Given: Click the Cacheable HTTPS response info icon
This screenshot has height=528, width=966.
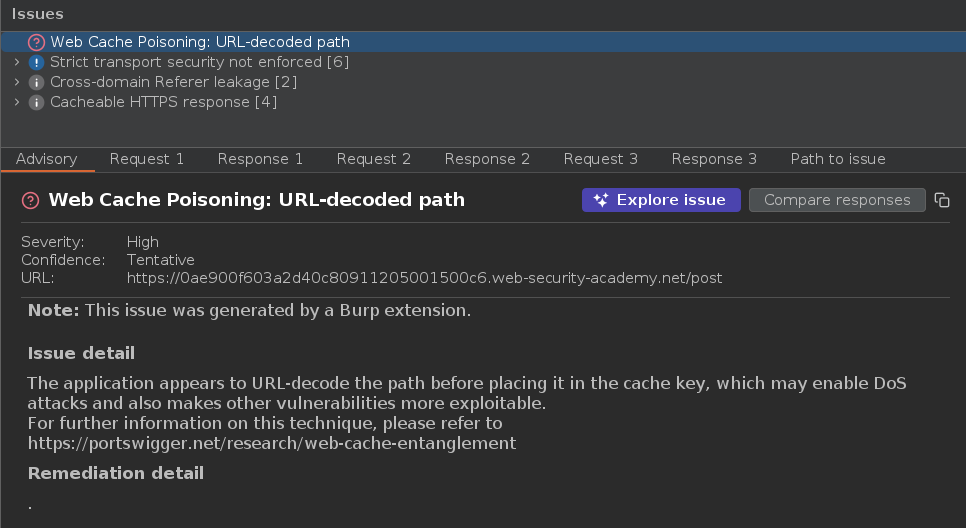Looking at the screenshot, I should [37, 102].
